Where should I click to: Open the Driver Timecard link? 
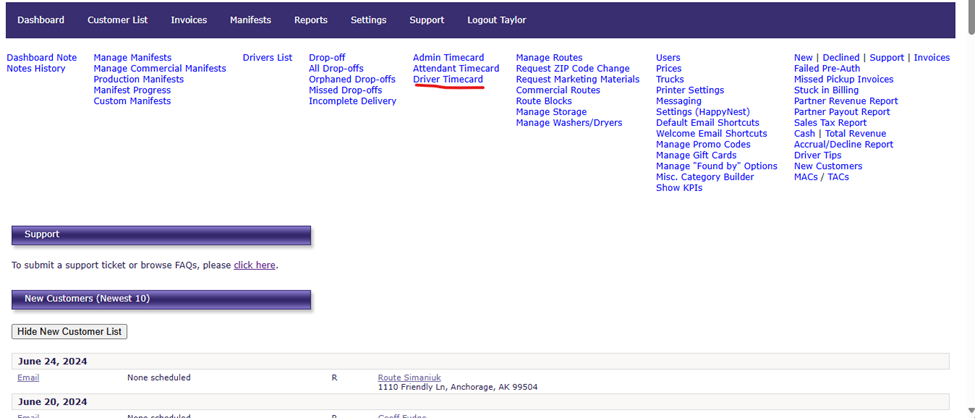pyautogui.click(x=448, y=80)
